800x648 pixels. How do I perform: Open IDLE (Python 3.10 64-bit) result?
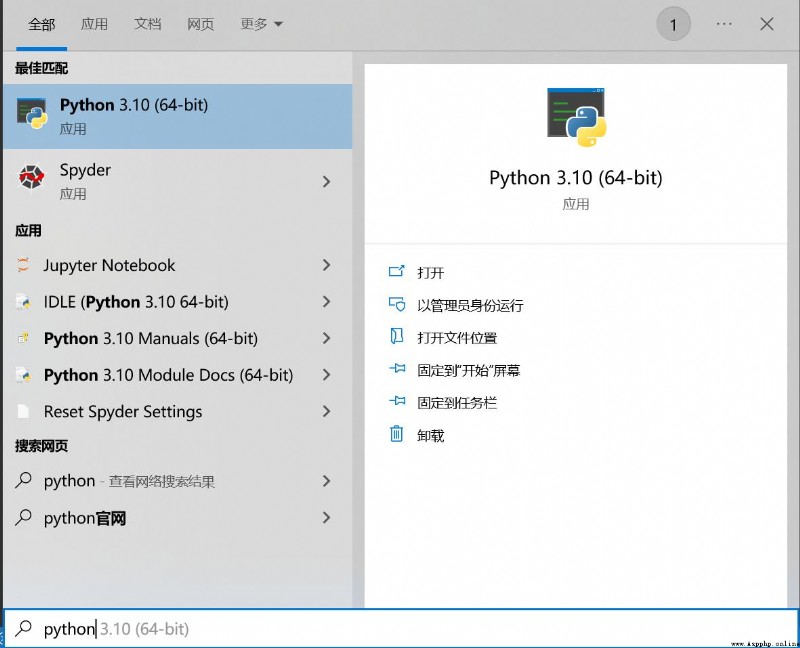point(178,302)
